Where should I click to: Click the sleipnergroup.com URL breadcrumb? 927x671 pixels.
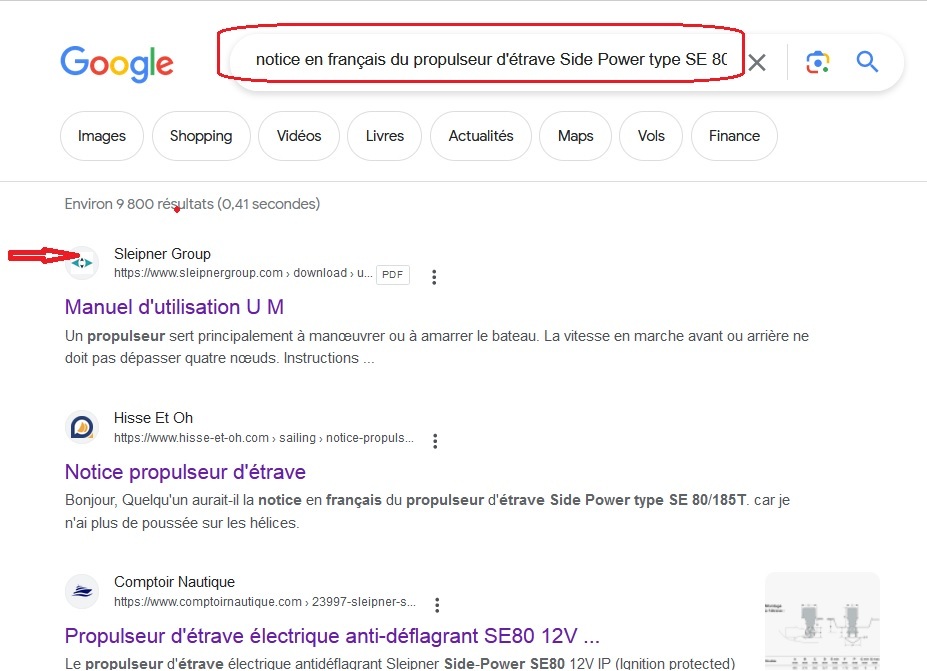243,273
